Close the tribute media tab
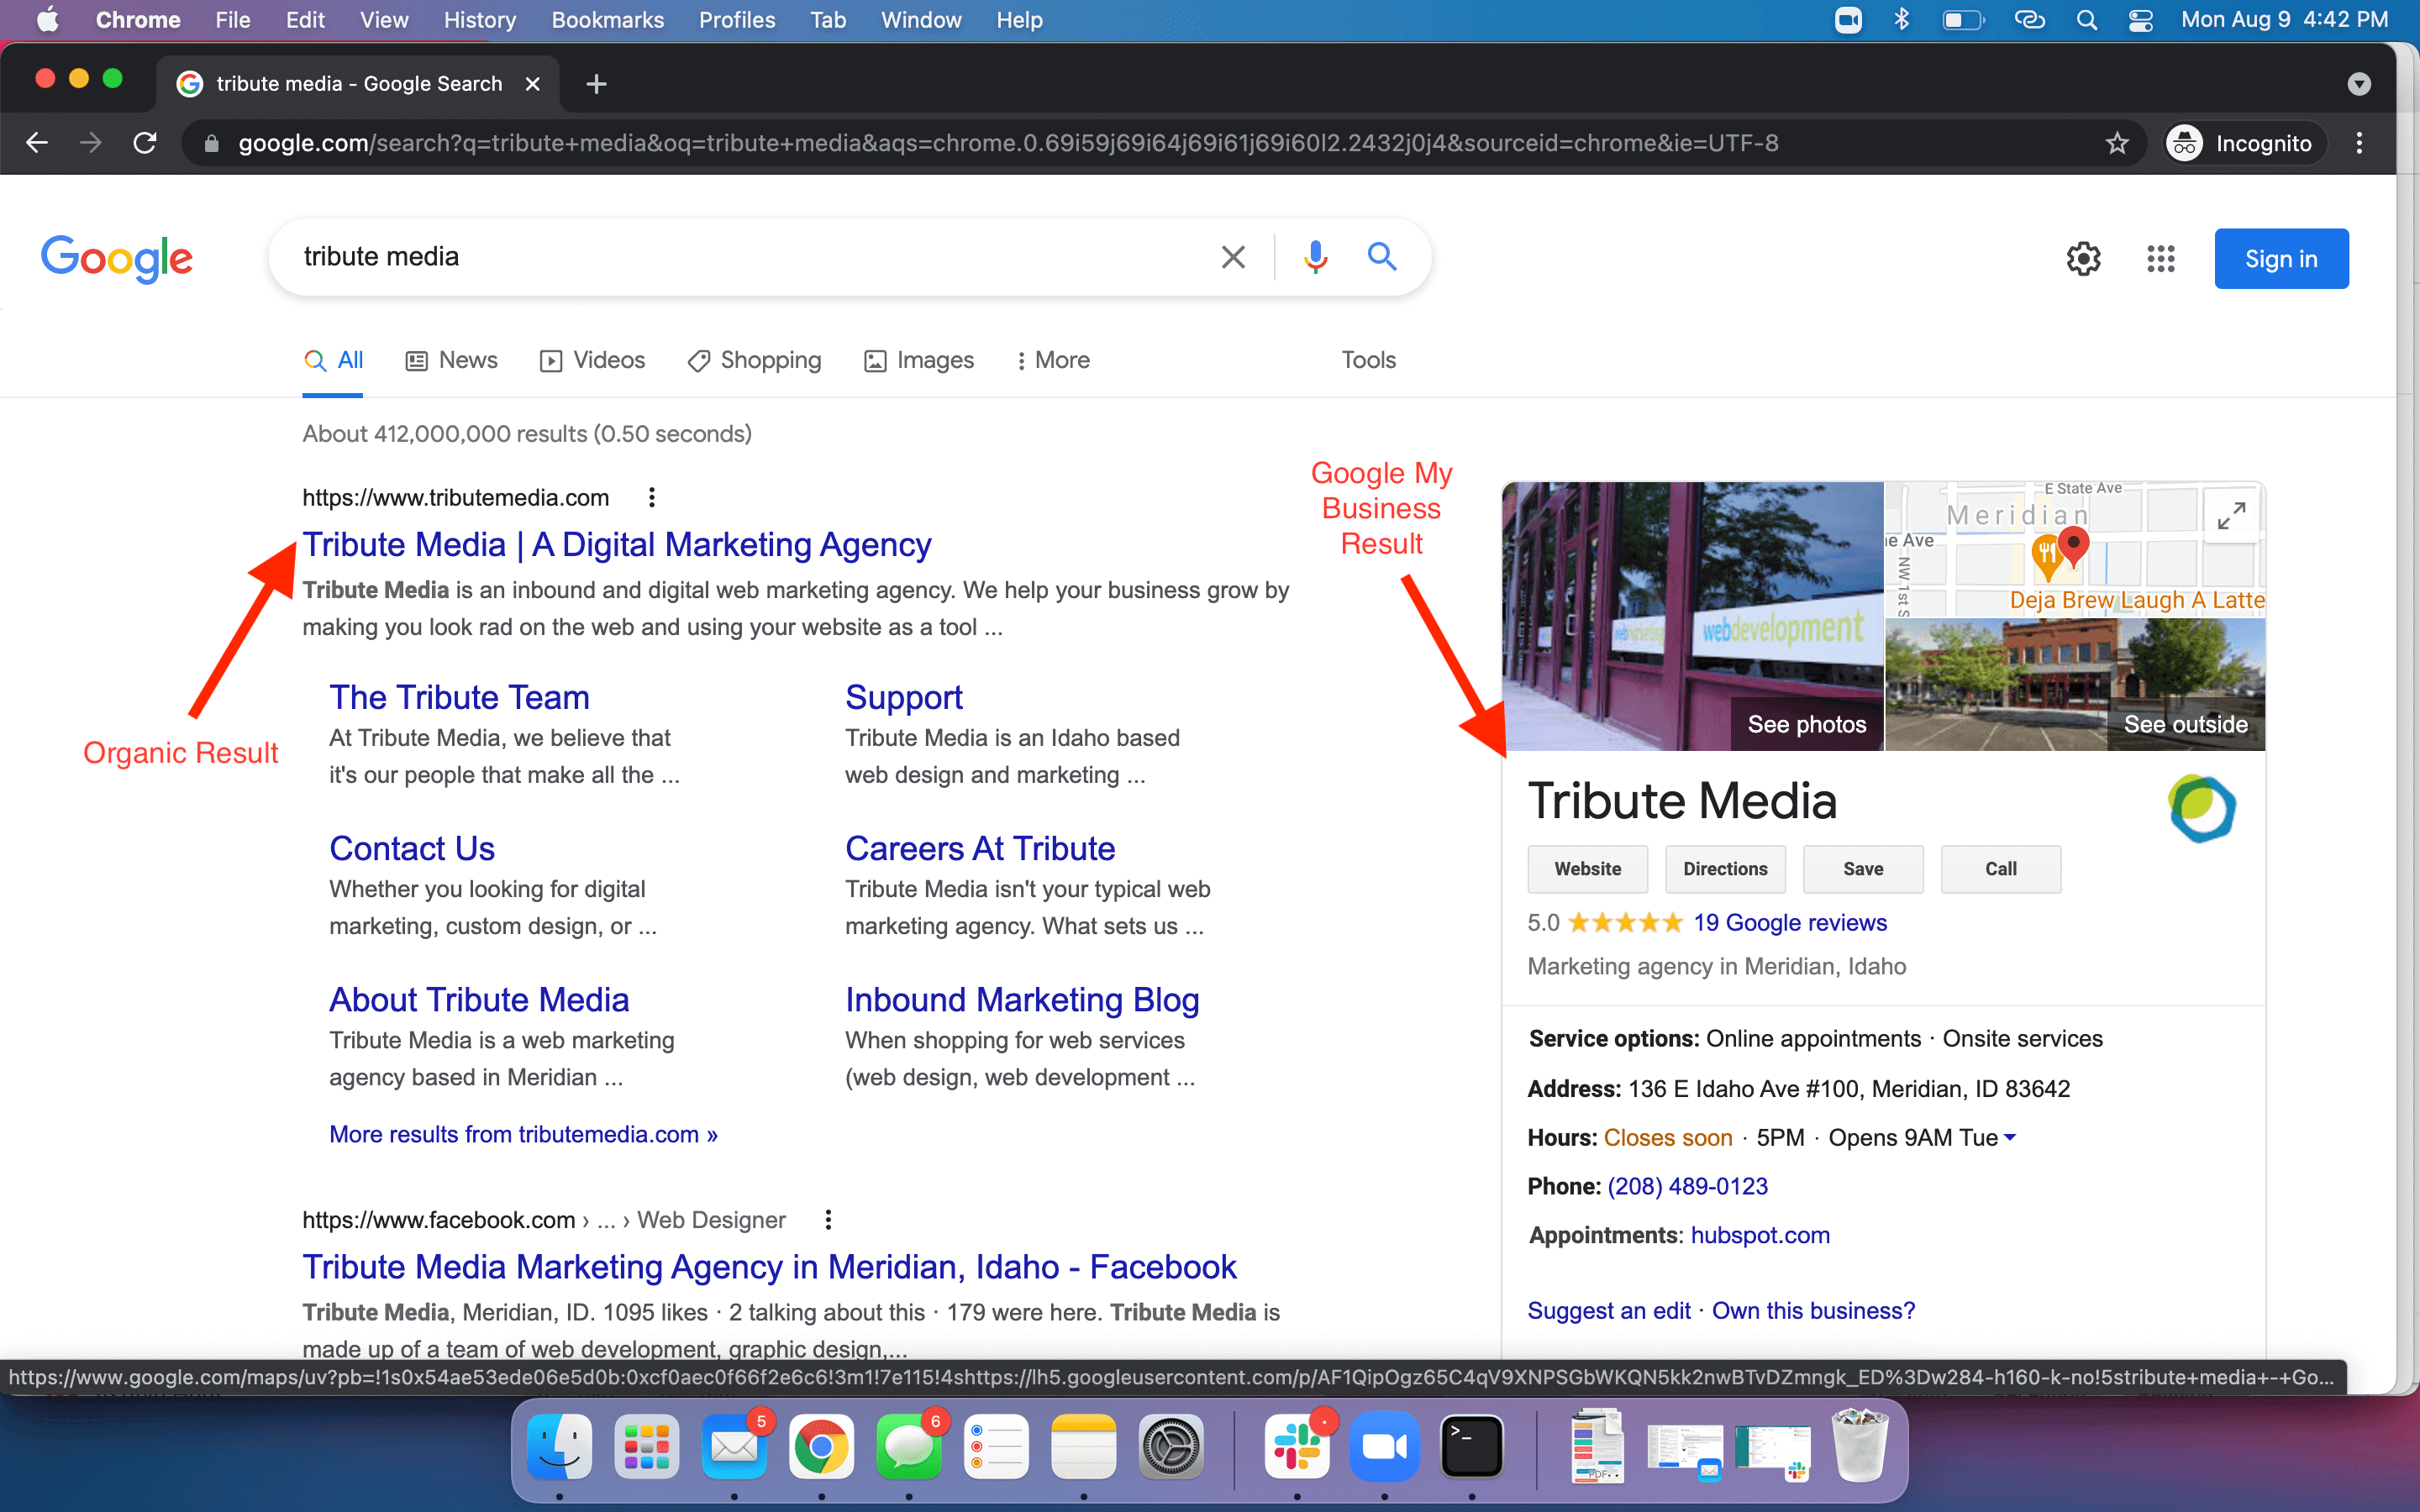 tap(533, 84)
